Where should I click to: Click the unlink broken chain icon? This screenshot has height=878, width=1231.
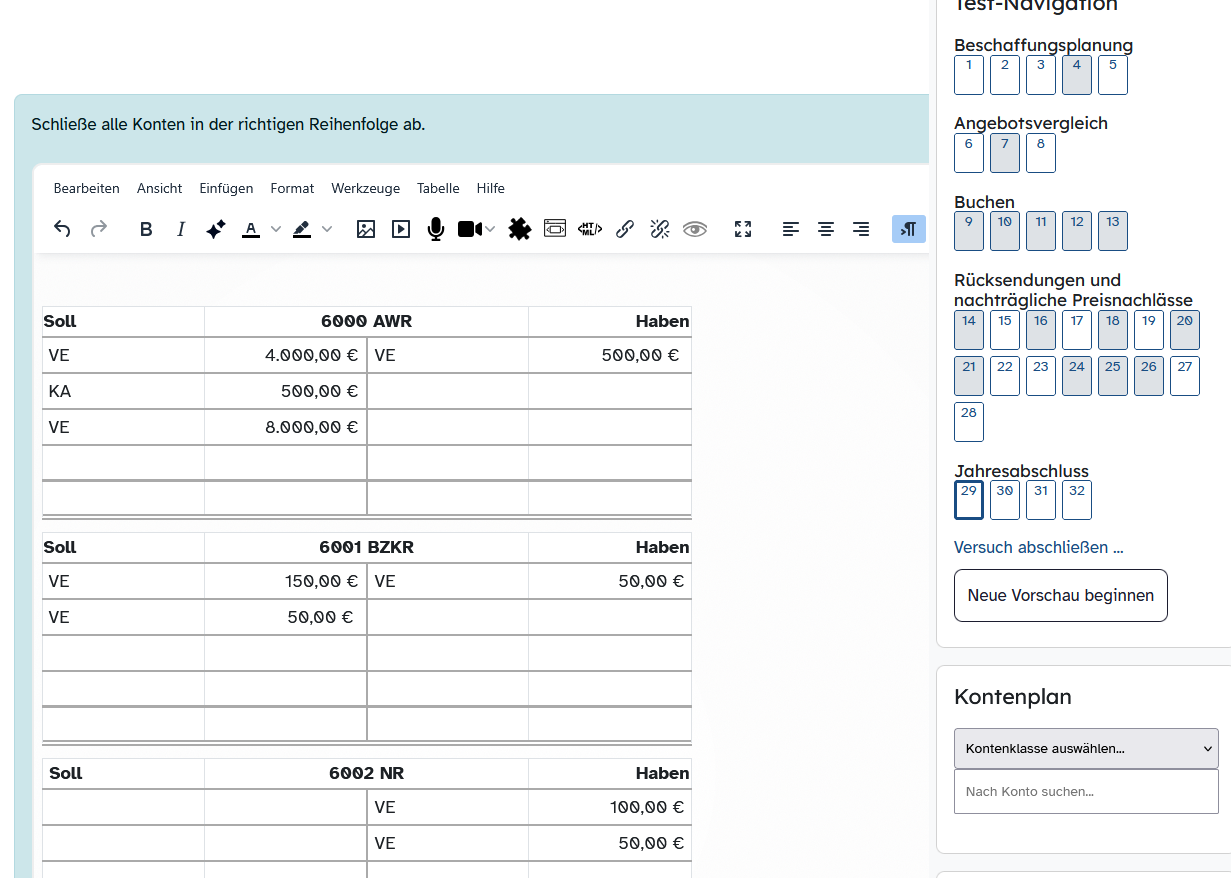(659, 229)
